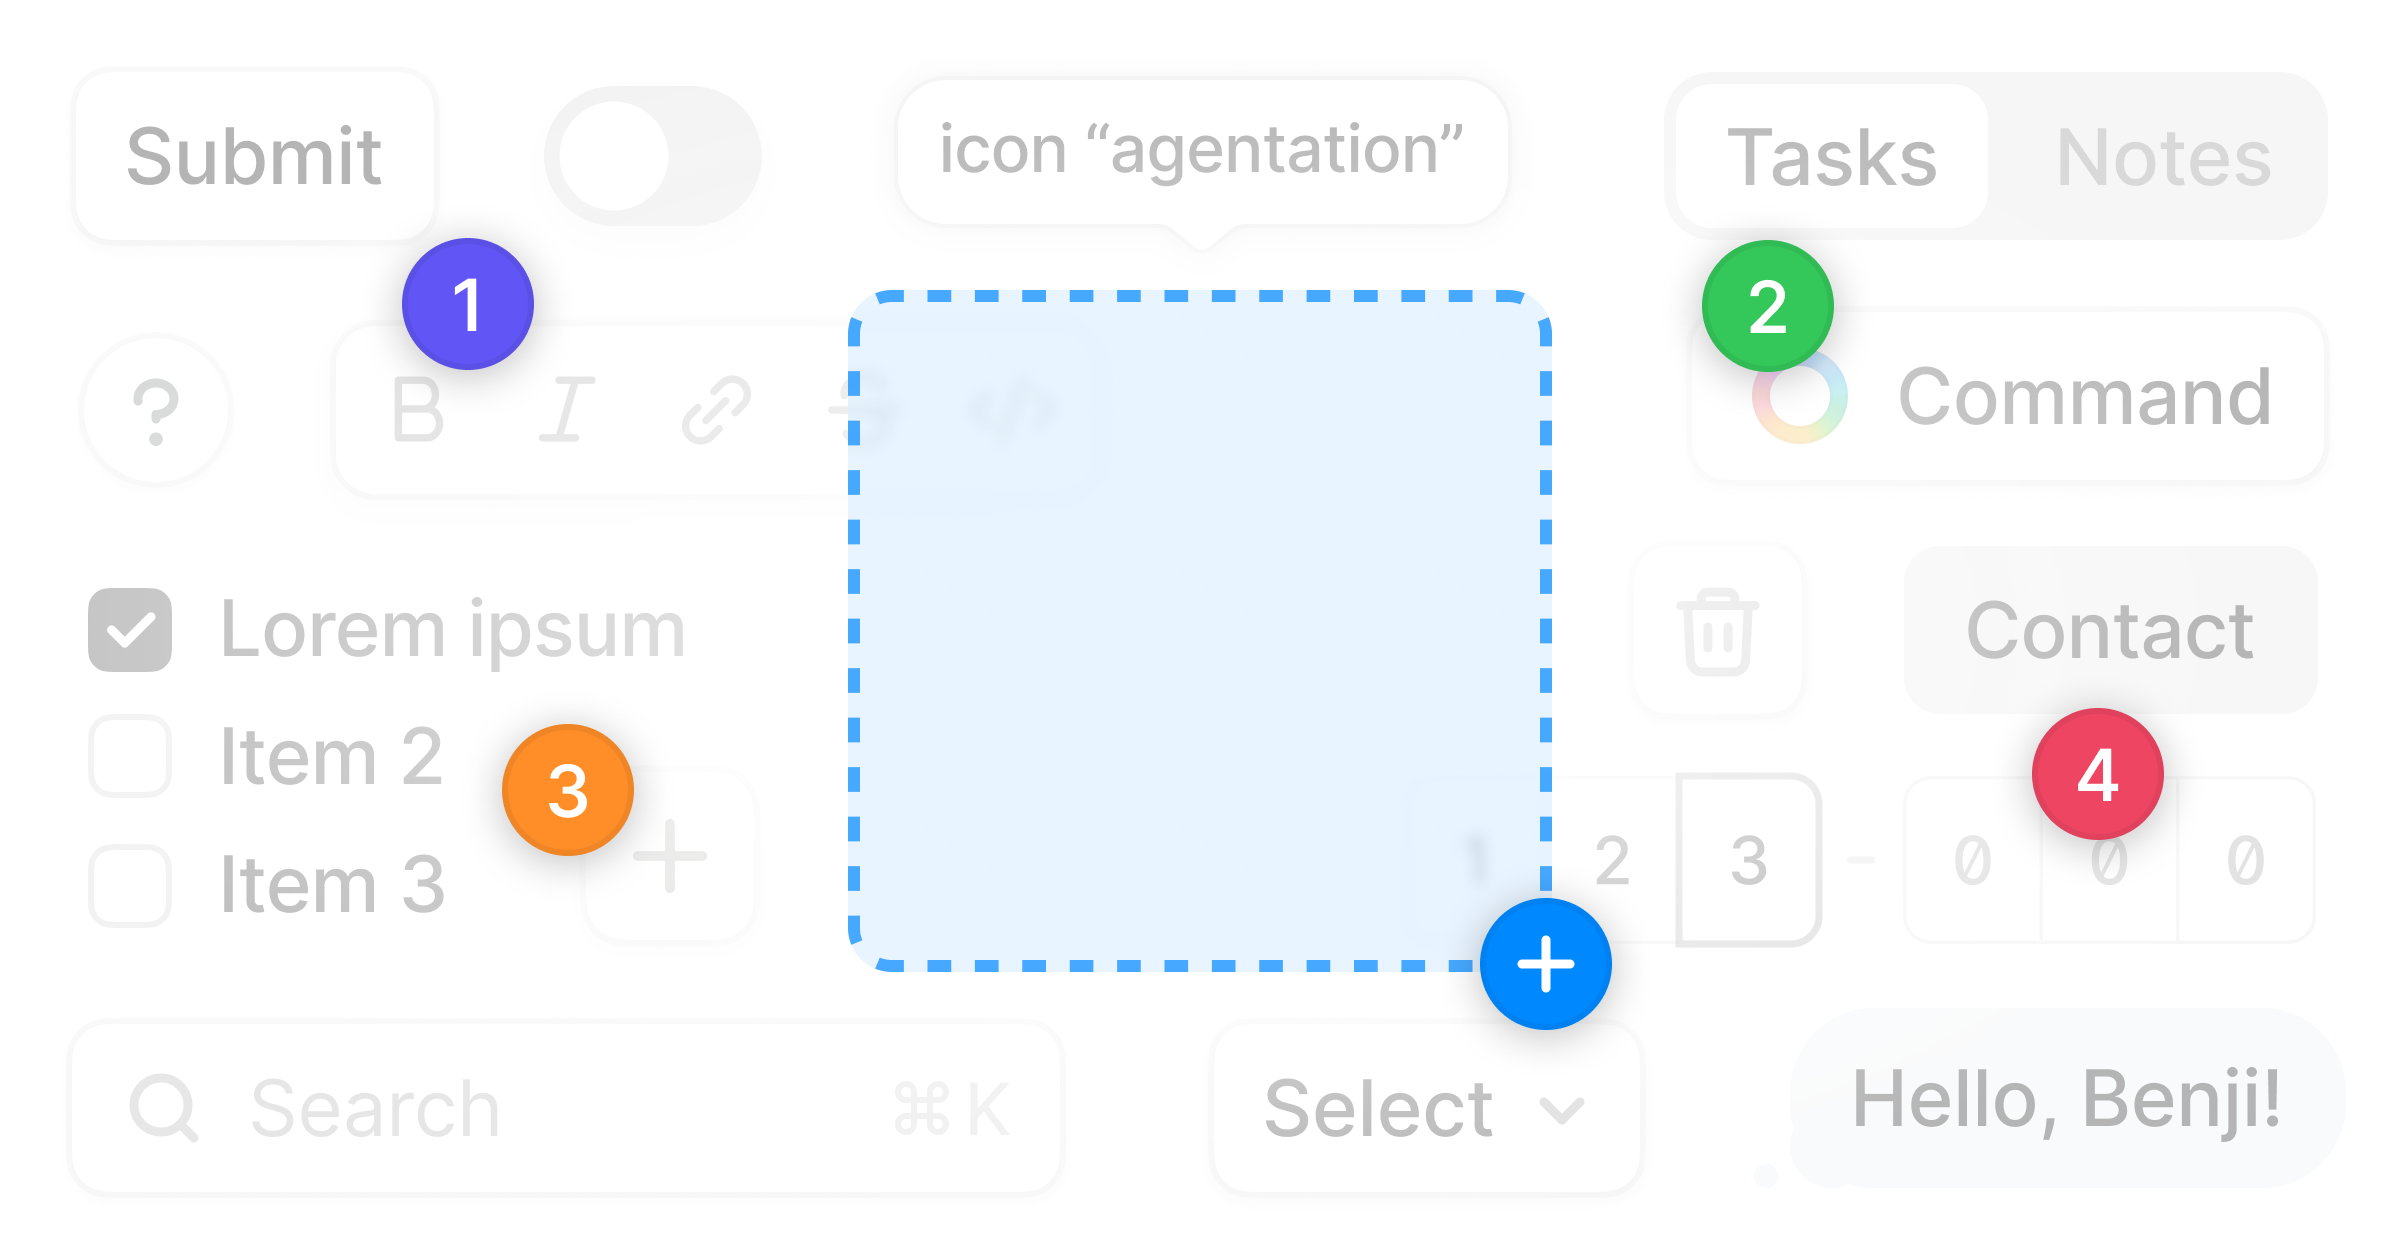Screen dimensions: 2400x1260
Task: Open the Select dropdown
Action: [x=1426, y=1108]
